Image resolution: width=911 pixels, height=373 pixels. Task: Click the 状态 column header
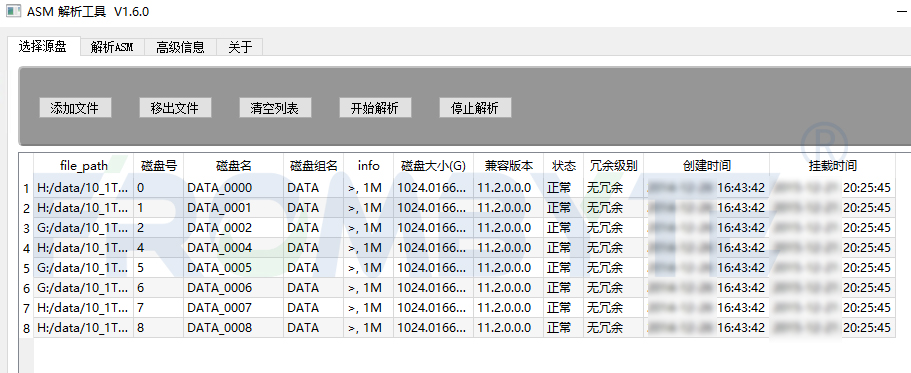(564, 166)
